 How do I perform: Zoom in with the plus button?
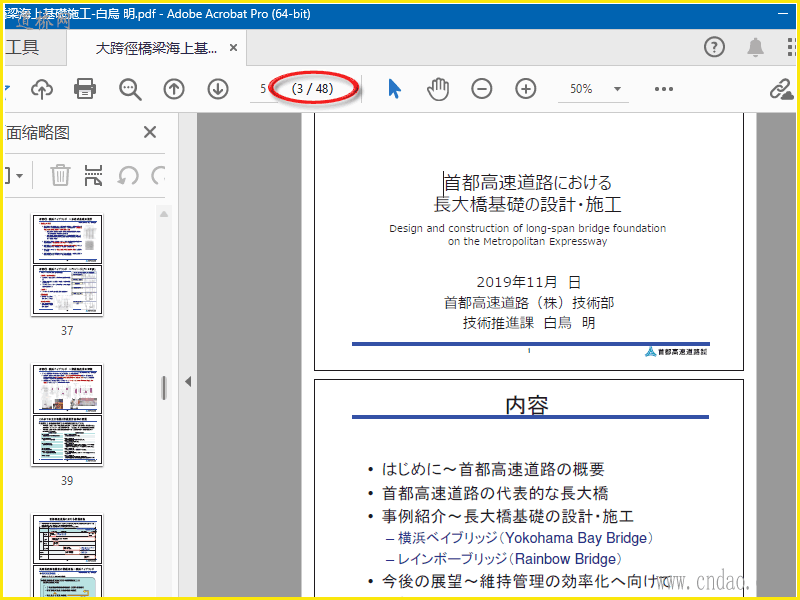(526, 89)
